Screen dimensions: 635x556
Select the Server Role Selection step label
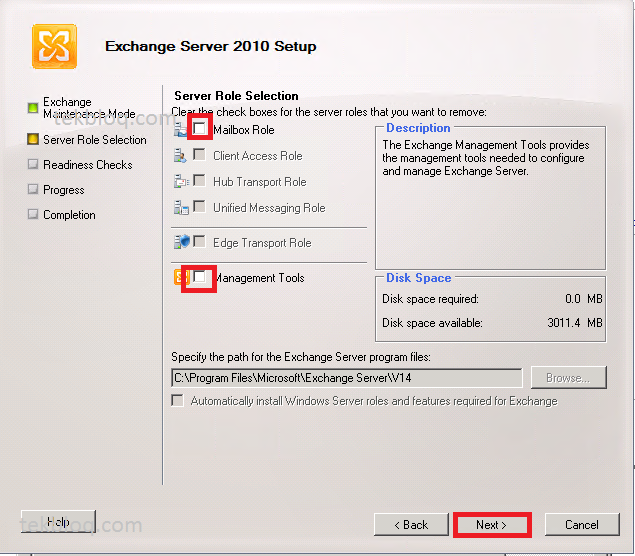(x=95, y=140)
